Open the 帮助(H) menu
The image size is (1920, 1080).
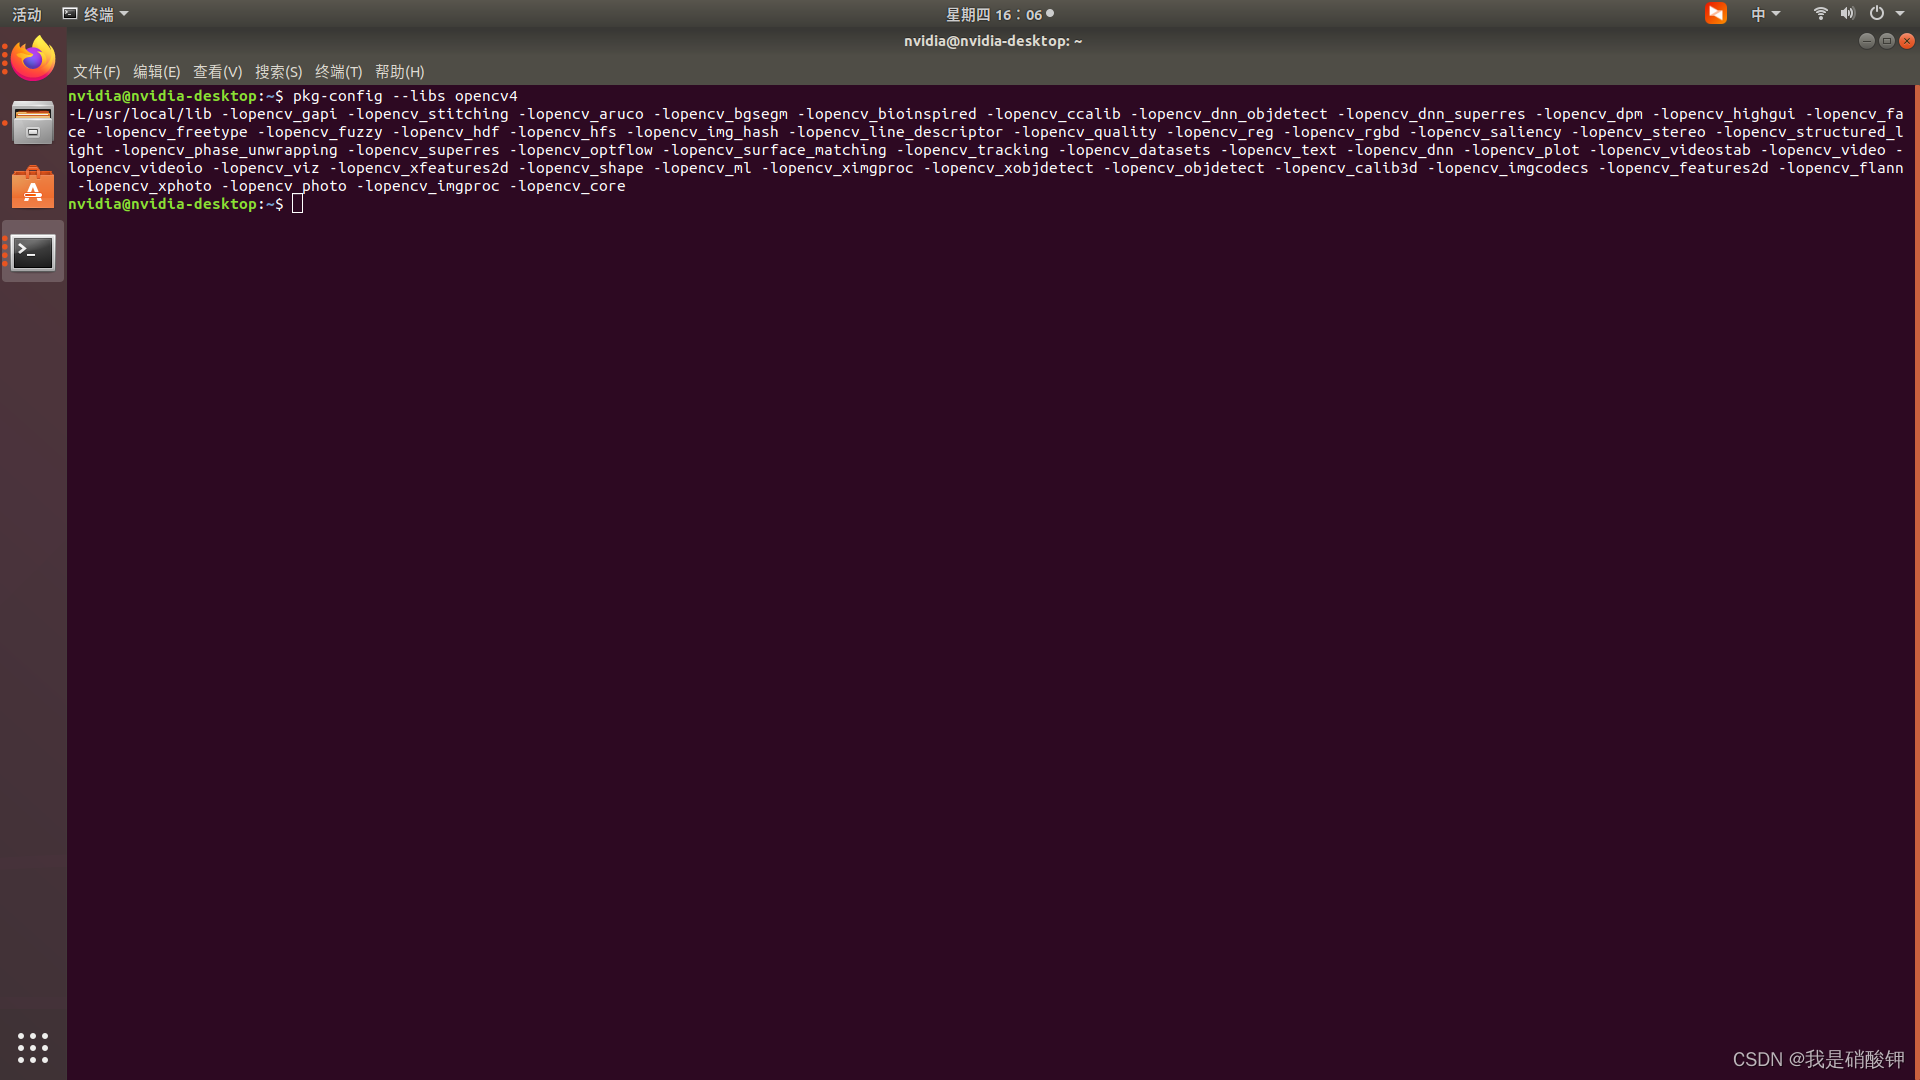click(x=399, y=71)
